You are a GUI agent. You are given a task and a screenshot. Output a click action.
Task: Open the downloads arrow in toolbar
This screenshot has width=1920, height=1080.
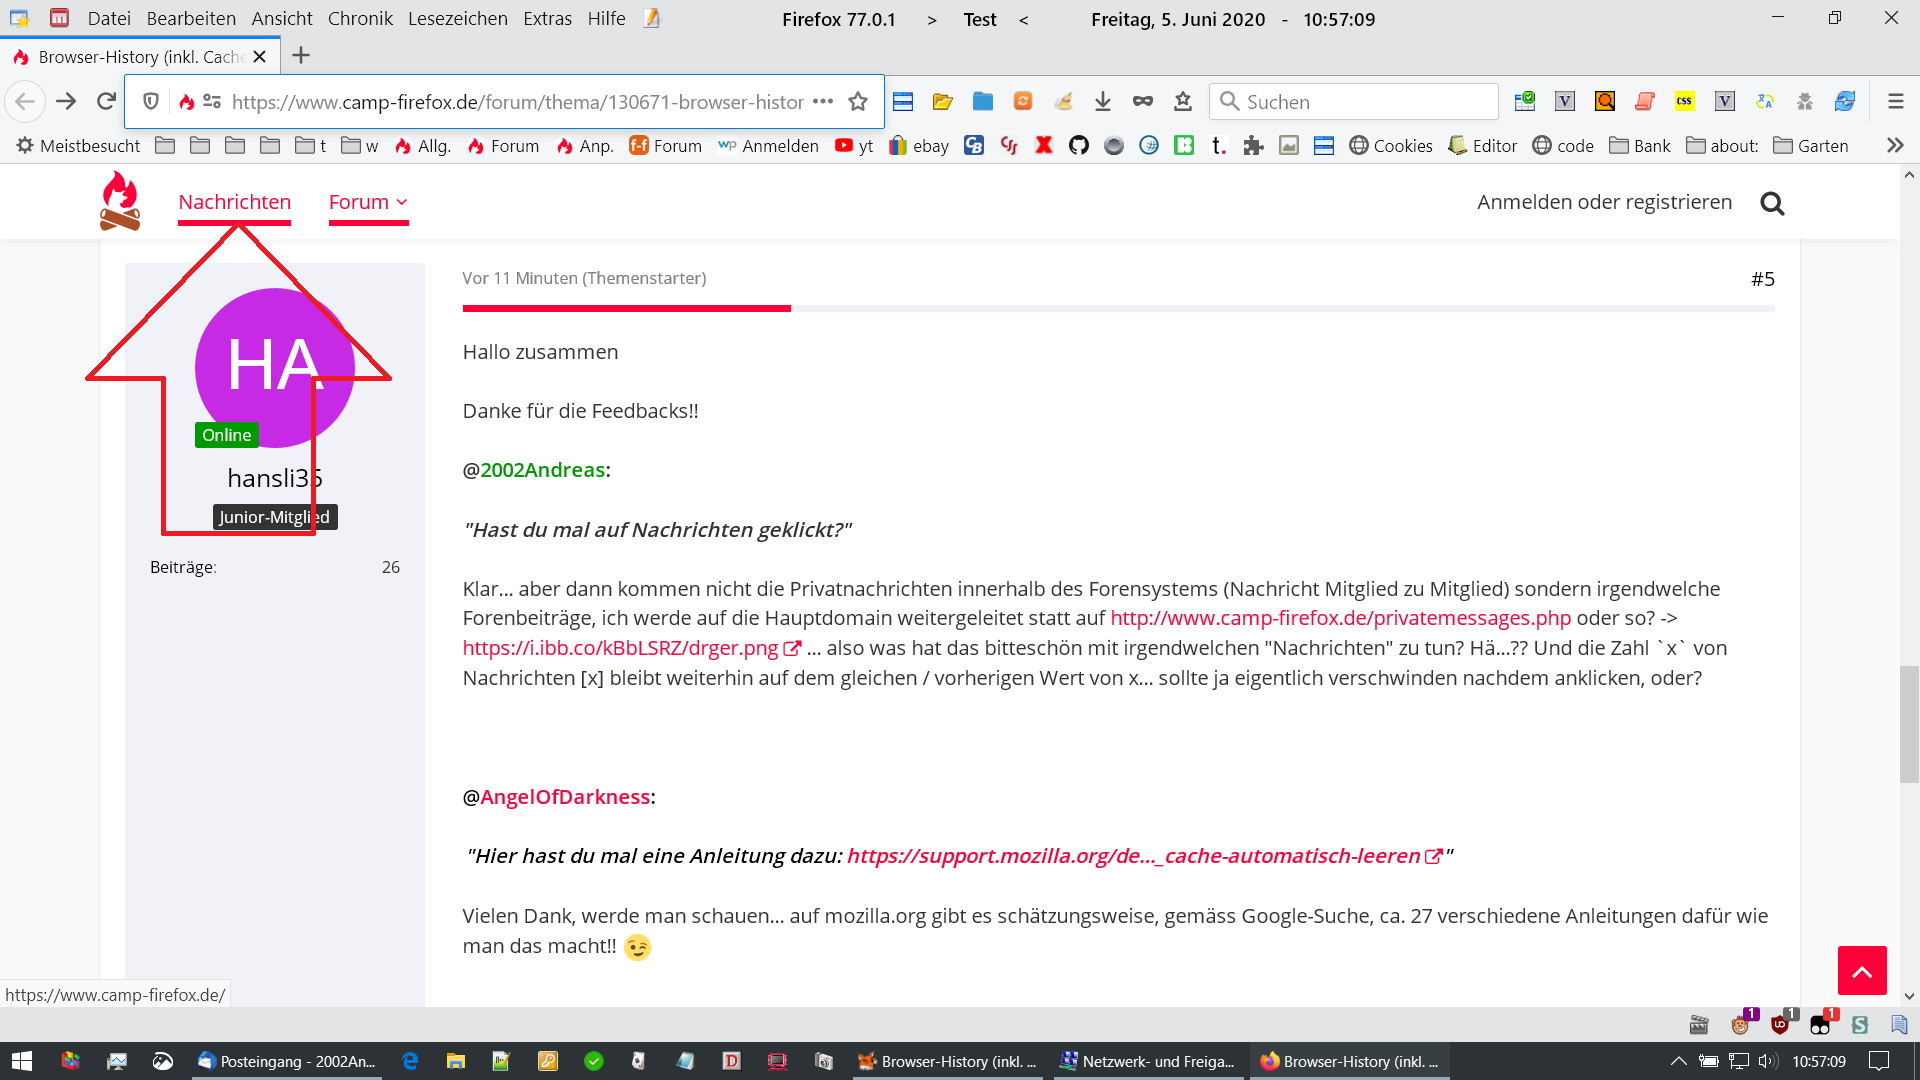[x=1103, y=101]
